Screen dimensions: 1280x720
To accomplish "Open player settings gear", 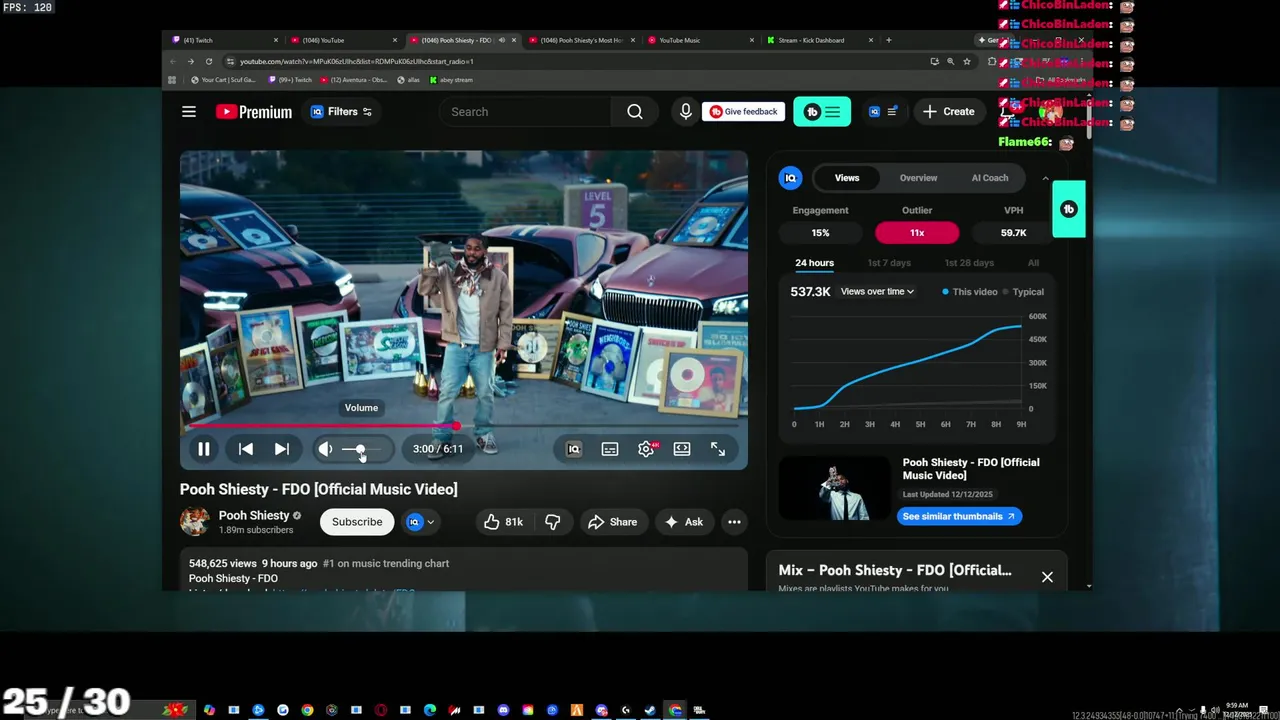I will 646,449.
